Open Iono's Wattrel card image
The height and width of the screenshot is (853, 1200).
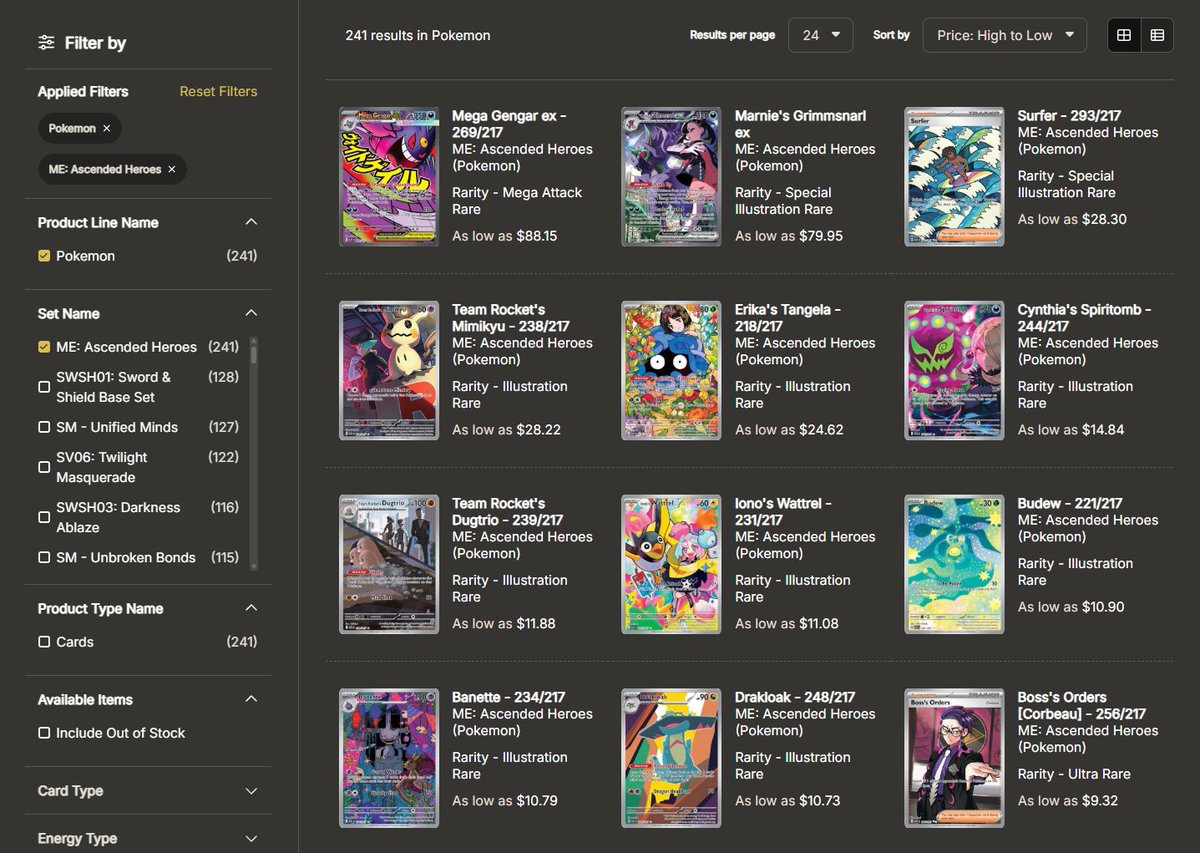point(671,564)
